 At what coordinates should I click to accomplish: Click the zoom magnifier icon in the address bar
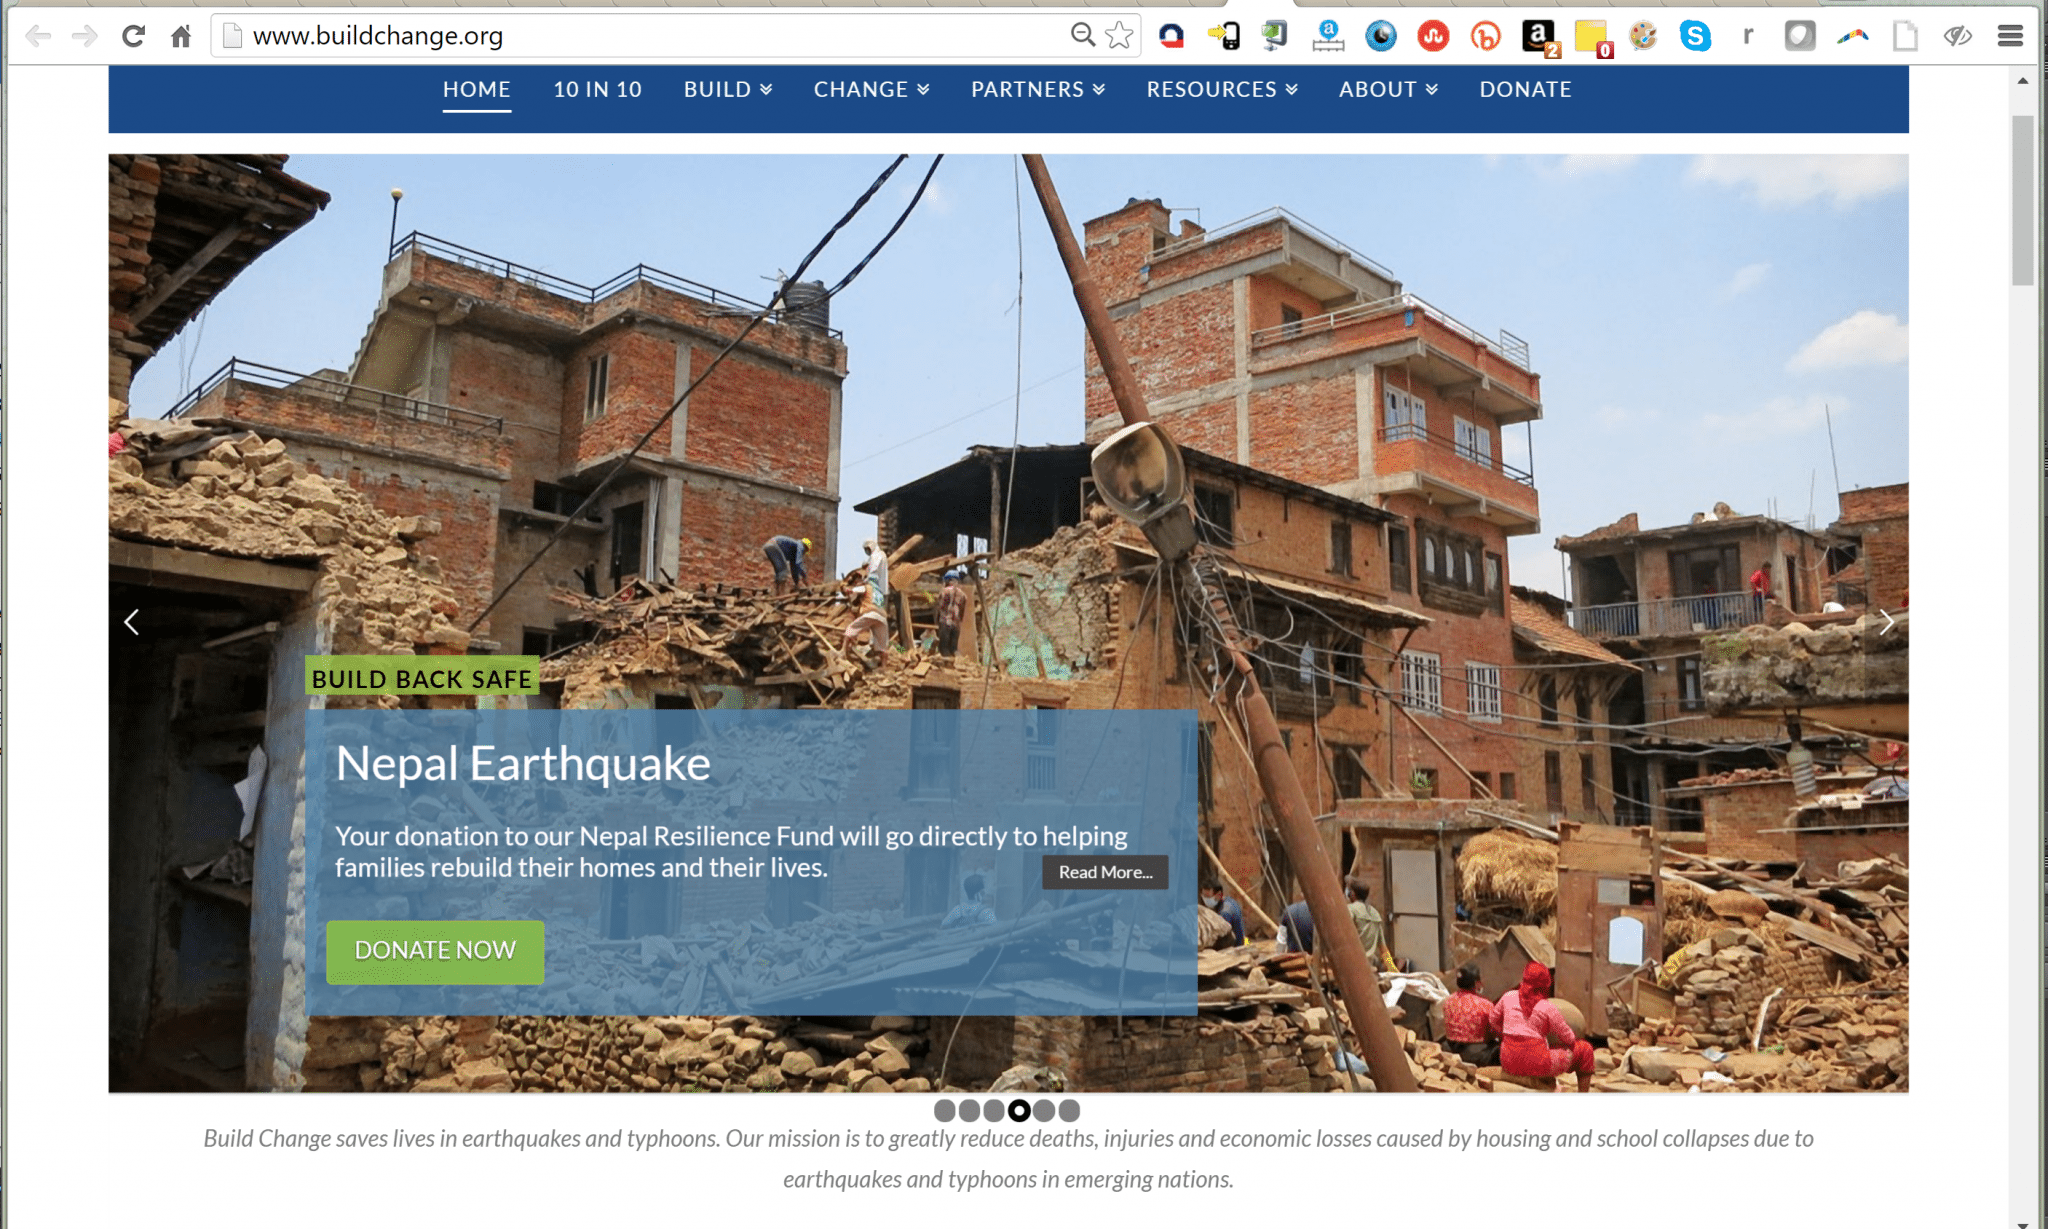1083,35
